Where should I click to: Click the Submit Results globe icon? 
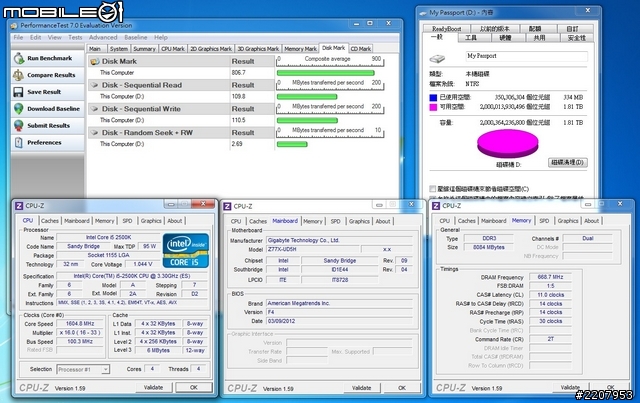[18, 125]
